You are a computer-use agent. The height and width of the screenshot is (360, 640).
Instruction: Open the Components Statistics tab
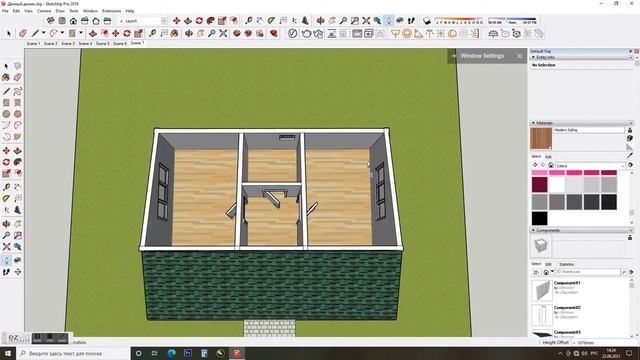pos(566,264)
